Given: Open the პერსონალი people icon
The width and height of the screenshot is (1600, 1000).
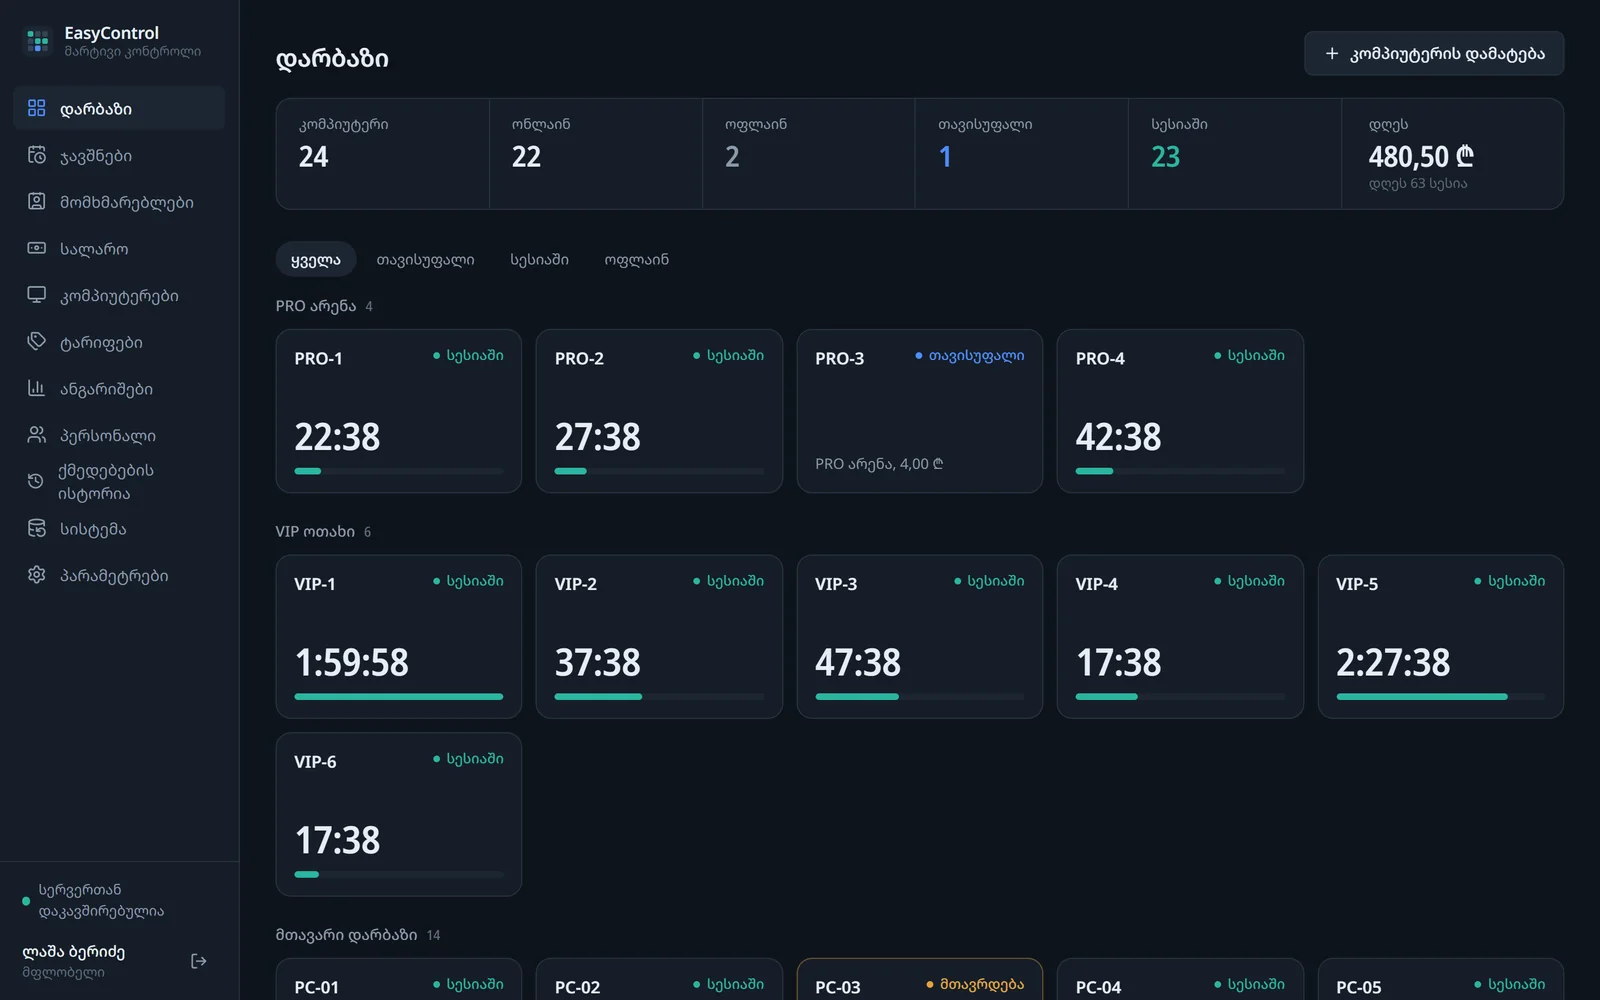Looking at the screenshot, I should click(x=36, y=435).
